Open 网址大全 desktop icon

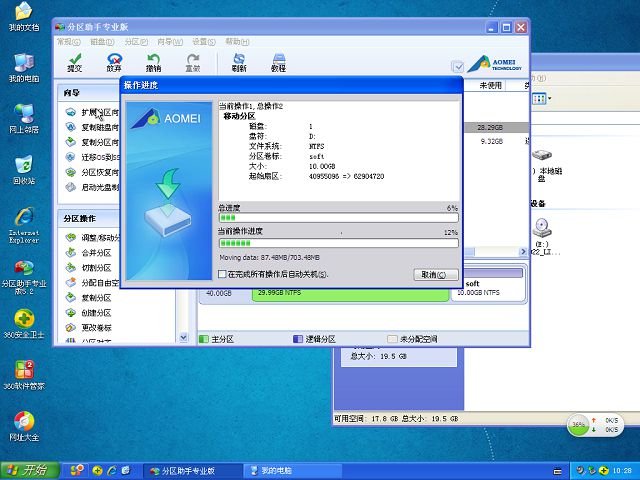24,426
